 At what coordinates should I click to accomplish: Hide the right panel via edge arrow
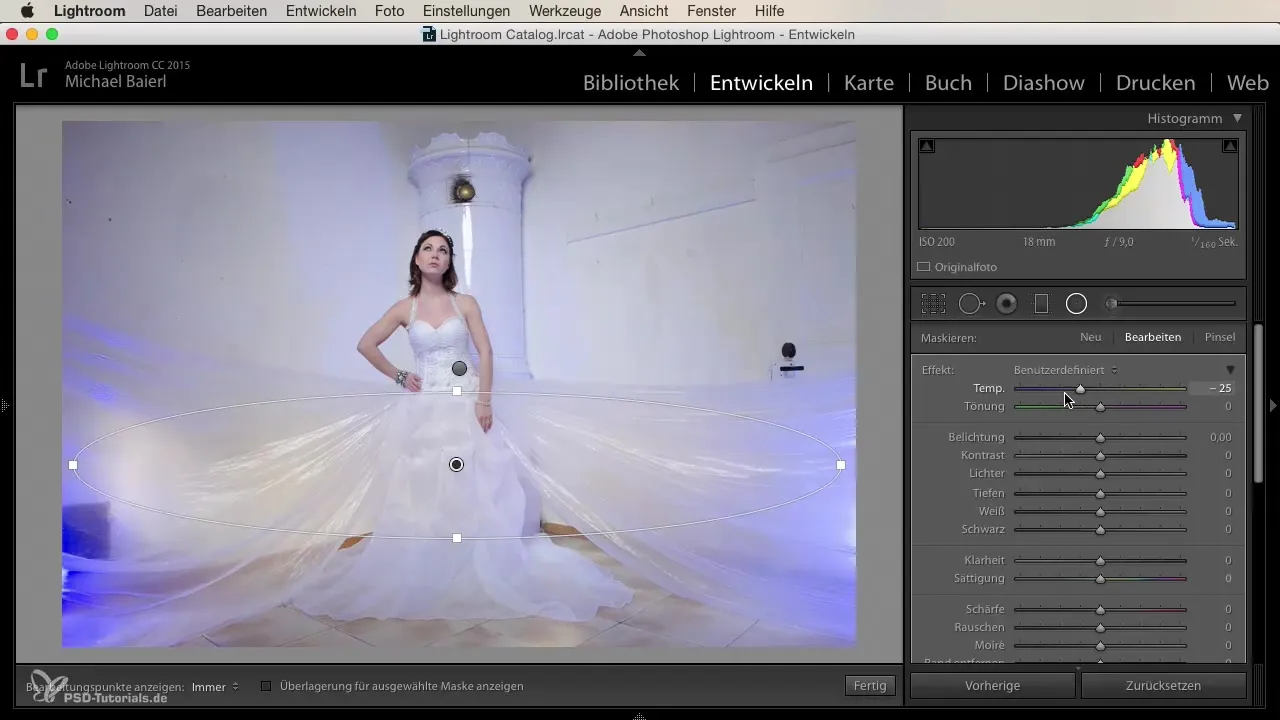(x=1273, y=406)
